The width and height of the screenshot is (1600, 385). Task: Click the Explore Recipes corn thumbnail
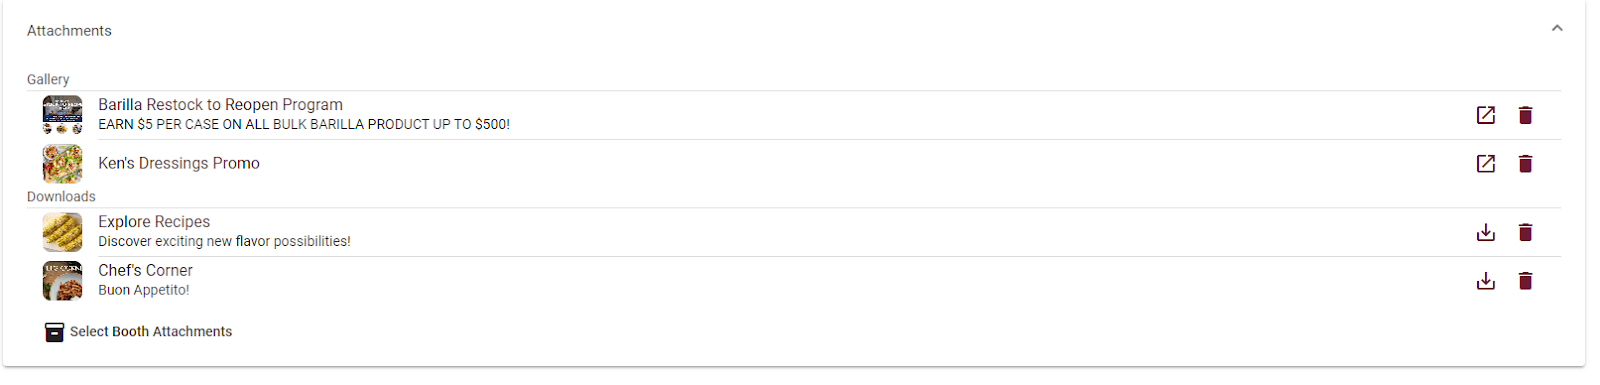coord(62,232)
